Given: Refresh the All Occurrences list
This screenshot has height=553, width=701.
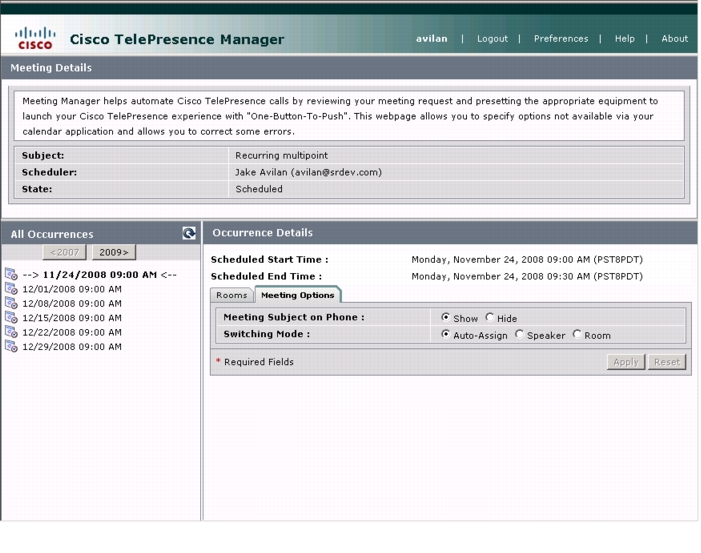Looking at the screenshot, I should pos(189,233).
